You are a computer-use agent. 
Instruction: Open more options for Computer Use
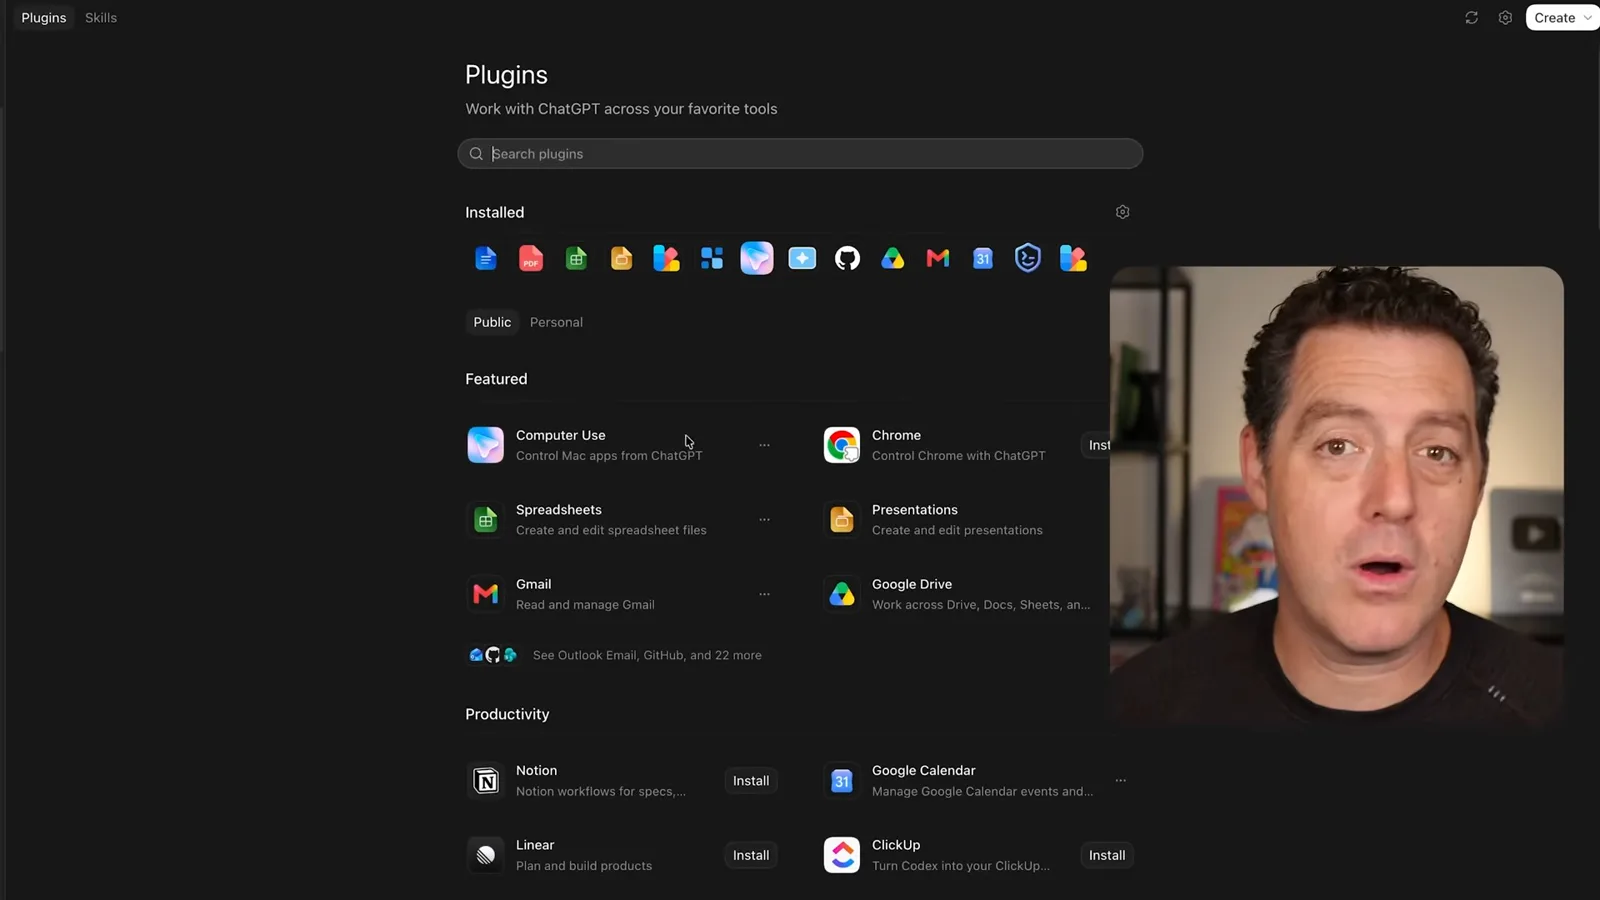(x=764, y=445)
